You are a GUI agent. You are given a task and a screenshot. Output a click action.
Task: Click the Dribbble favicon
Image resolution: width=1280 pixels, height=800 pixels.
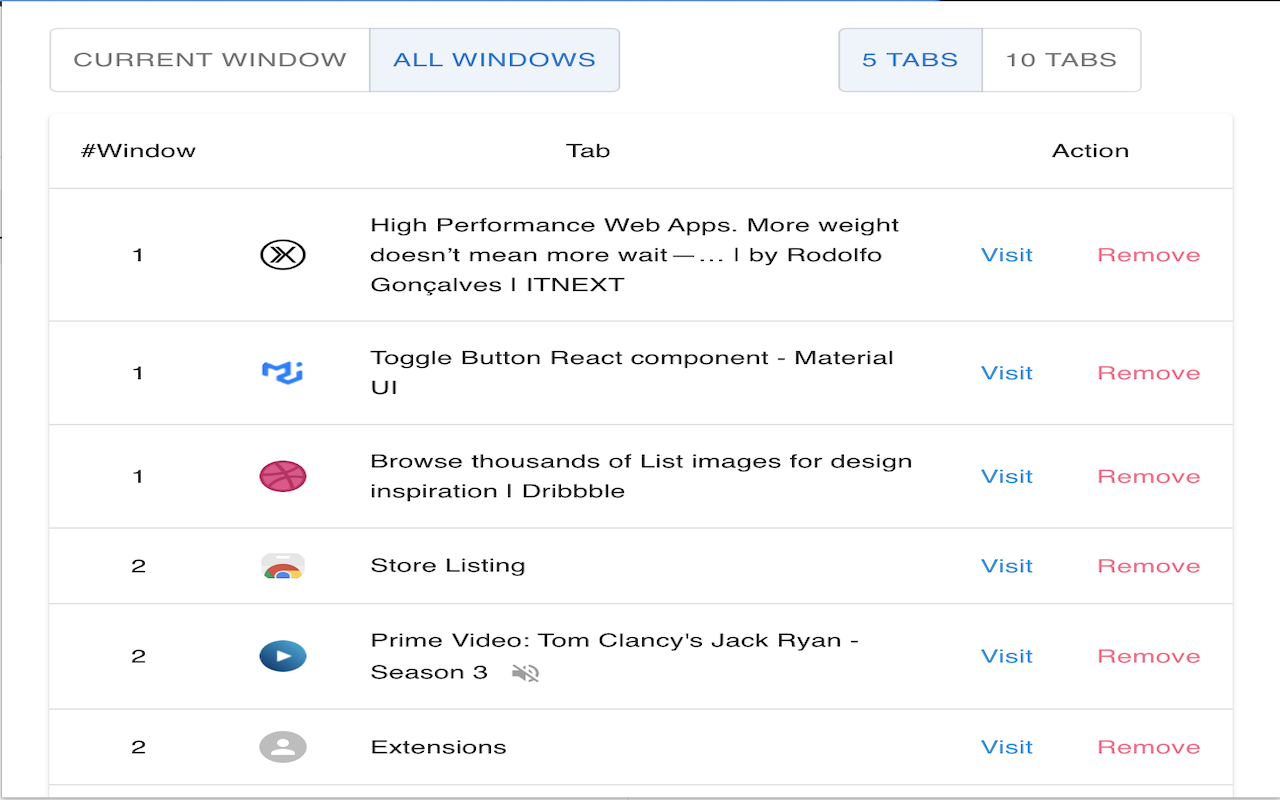(x=283, y=476)
